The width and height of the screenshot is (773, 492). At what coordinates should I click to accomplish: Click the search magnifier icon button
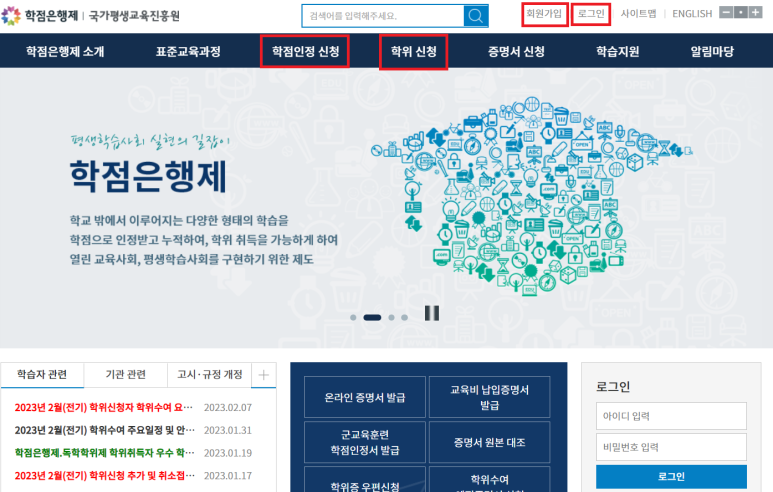475,16
